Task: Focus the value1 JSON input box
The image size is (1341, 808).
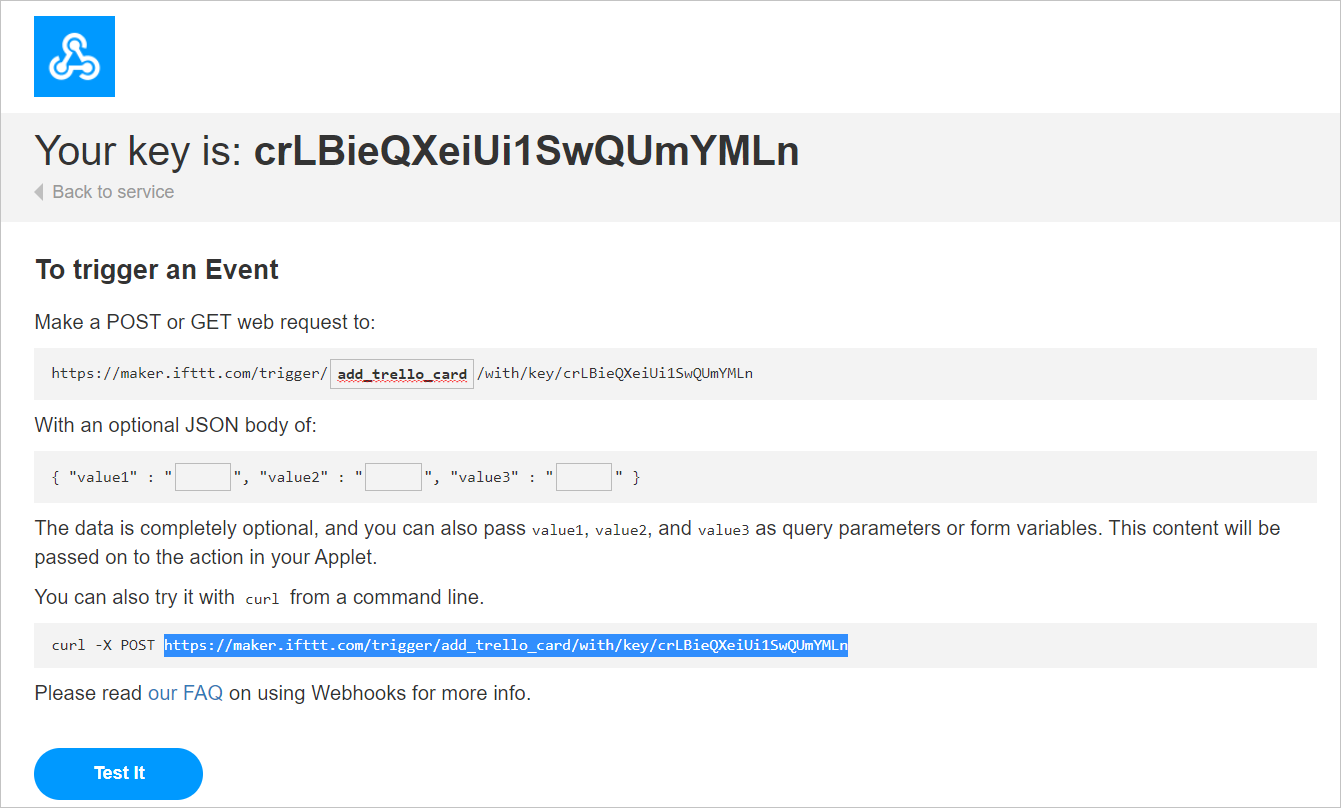Action: (203, 477)
